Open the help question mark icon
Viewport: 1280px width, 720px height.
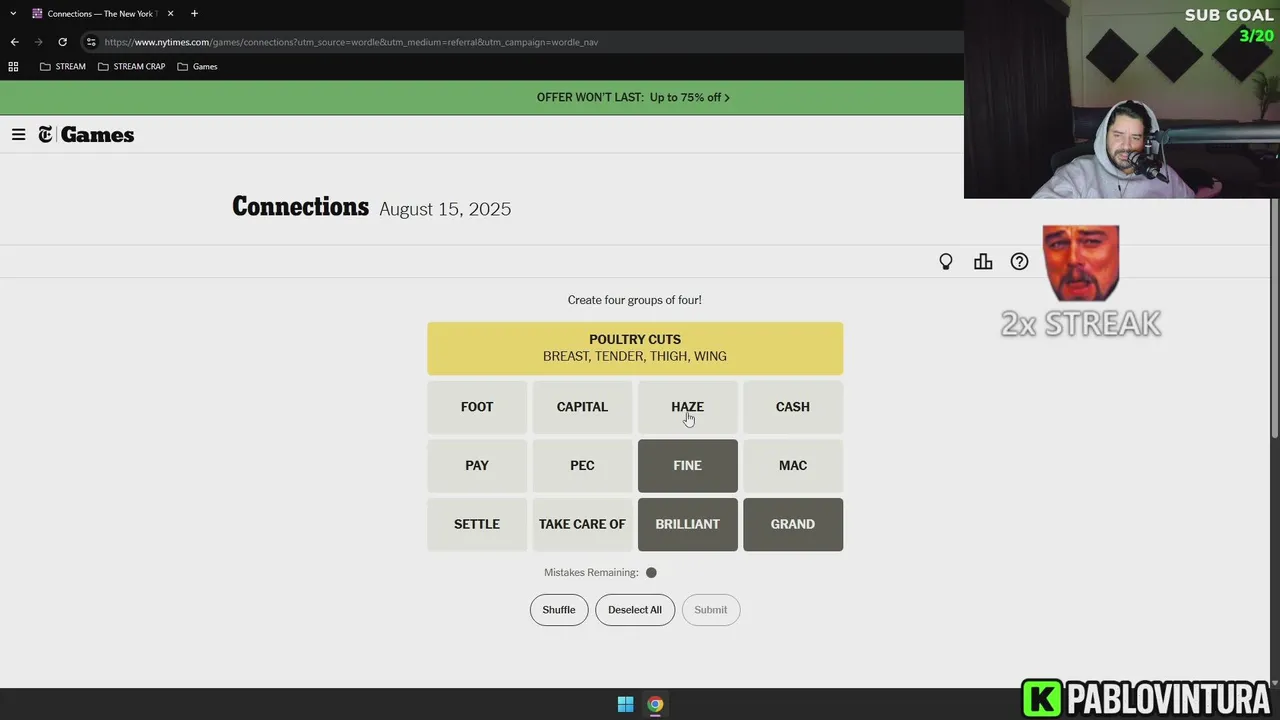coord(1019,261)
